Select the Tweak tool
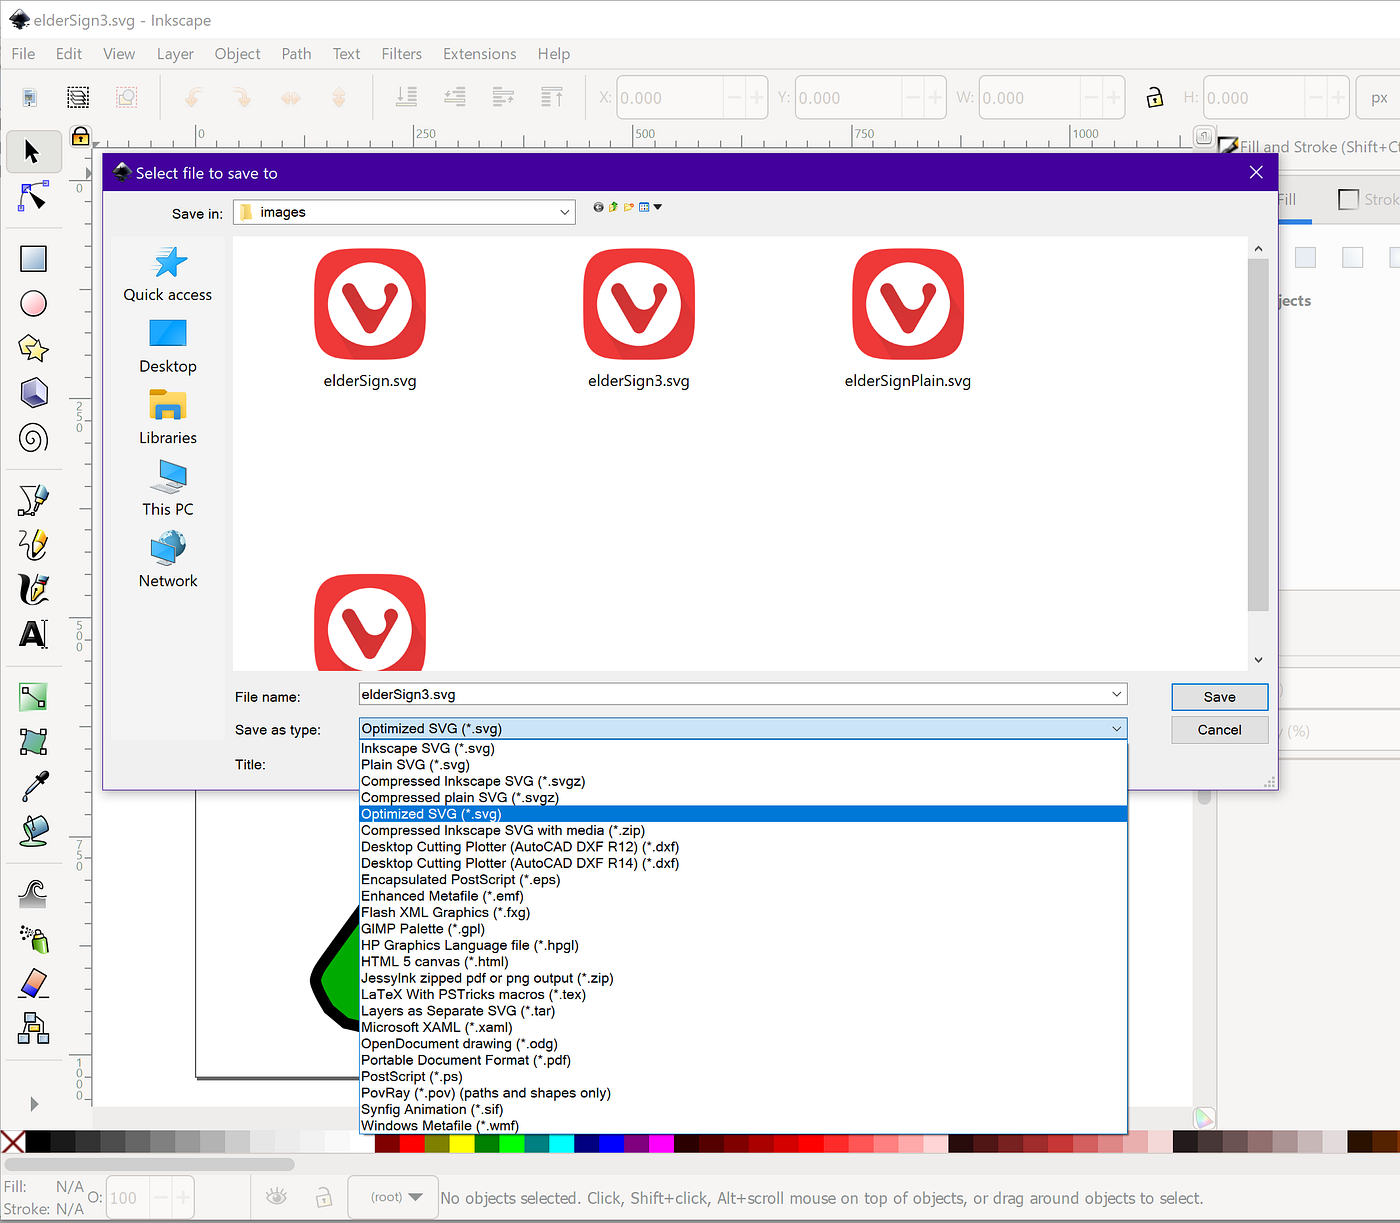 (33, 893)
